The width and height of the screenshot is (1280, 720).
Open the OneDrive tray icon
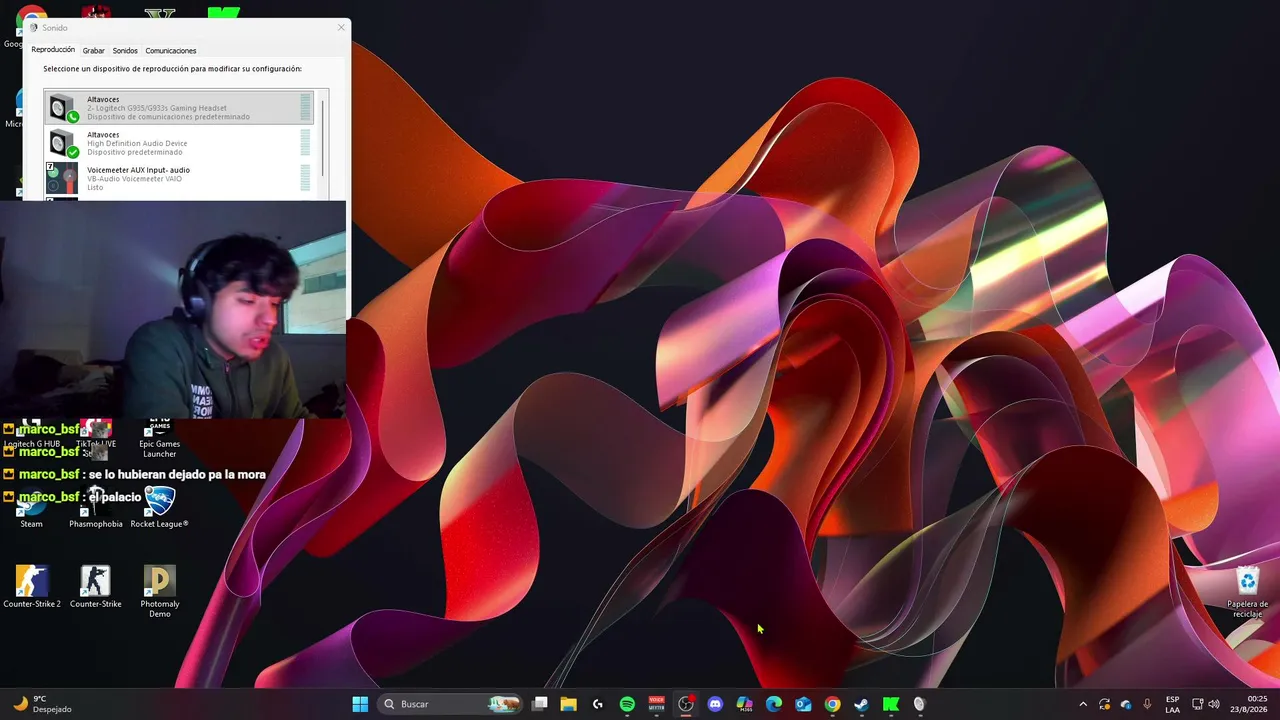click(x=1126, y=704)
